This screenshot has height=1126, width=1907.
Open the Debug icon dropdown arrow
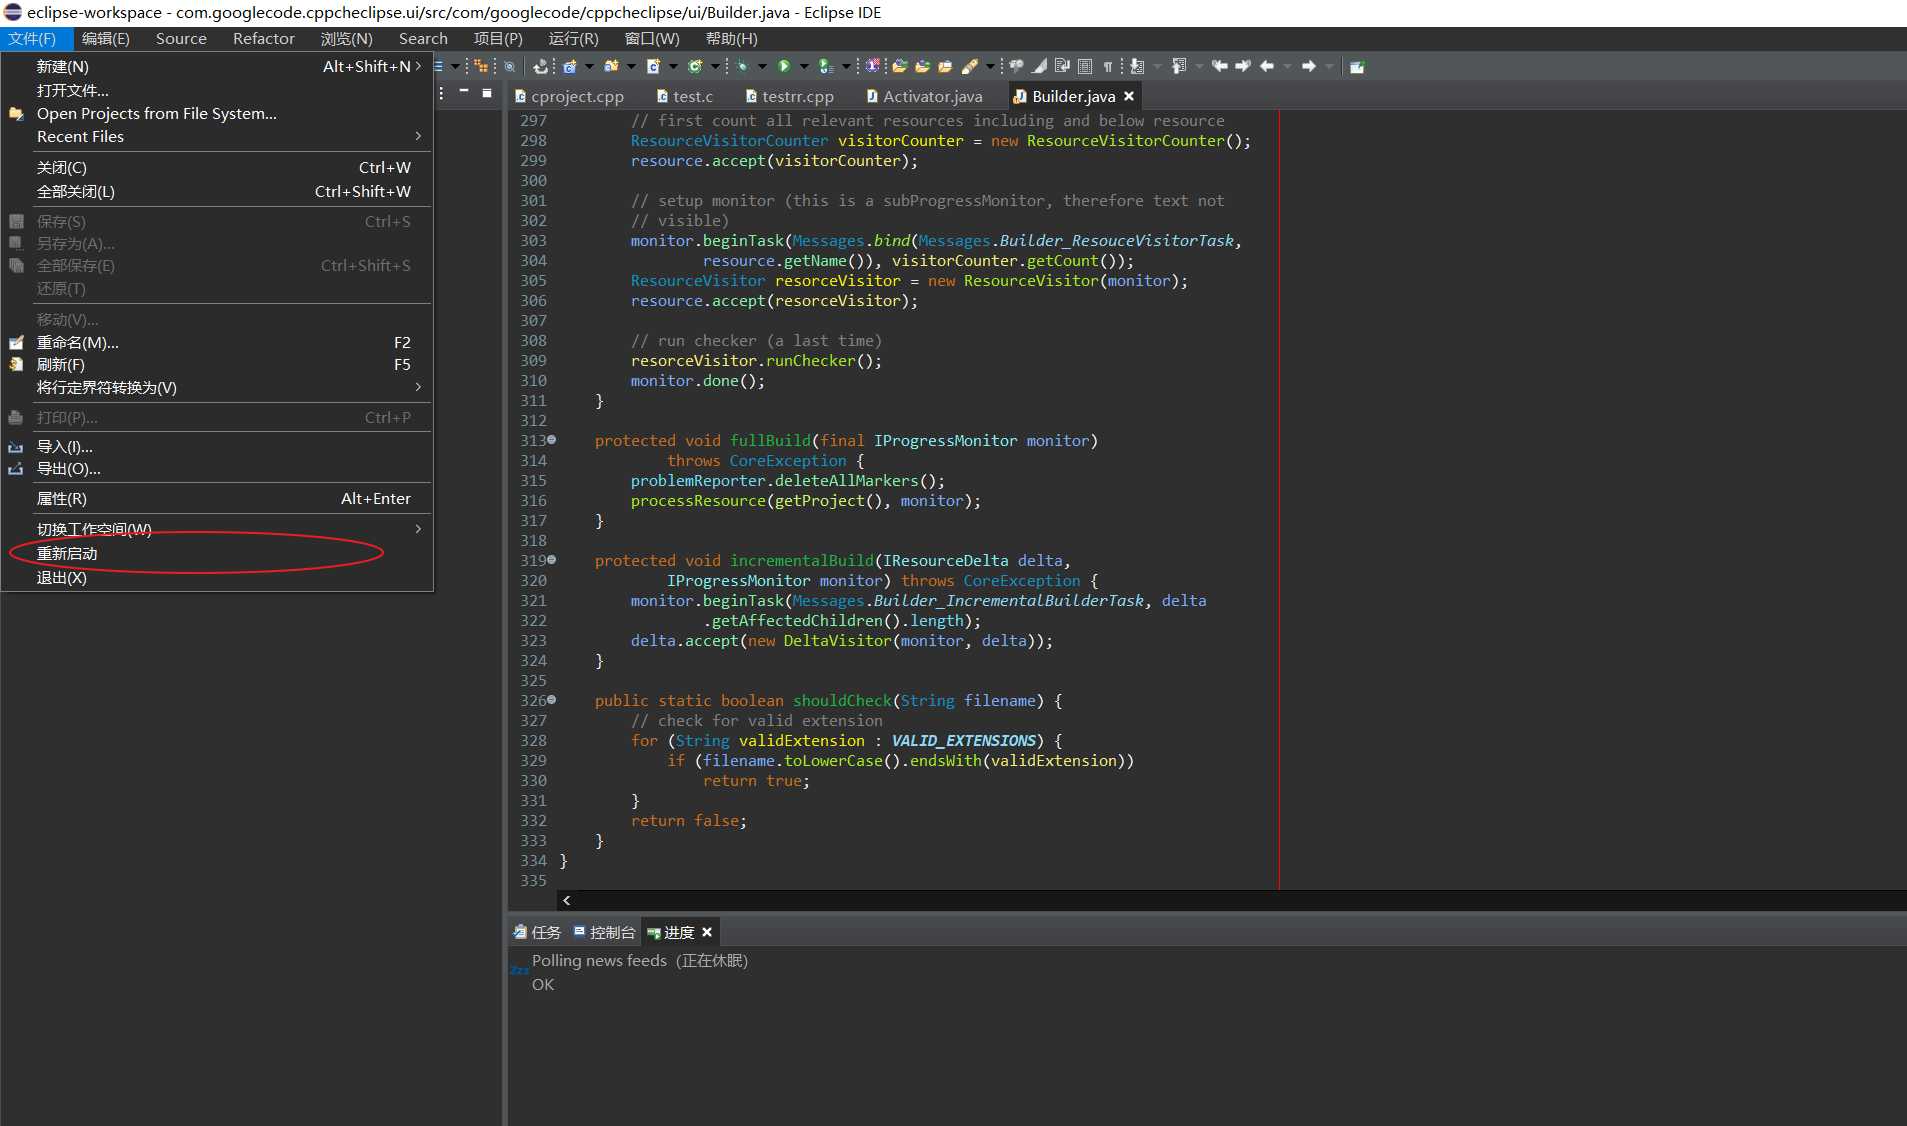click(761, 66)
